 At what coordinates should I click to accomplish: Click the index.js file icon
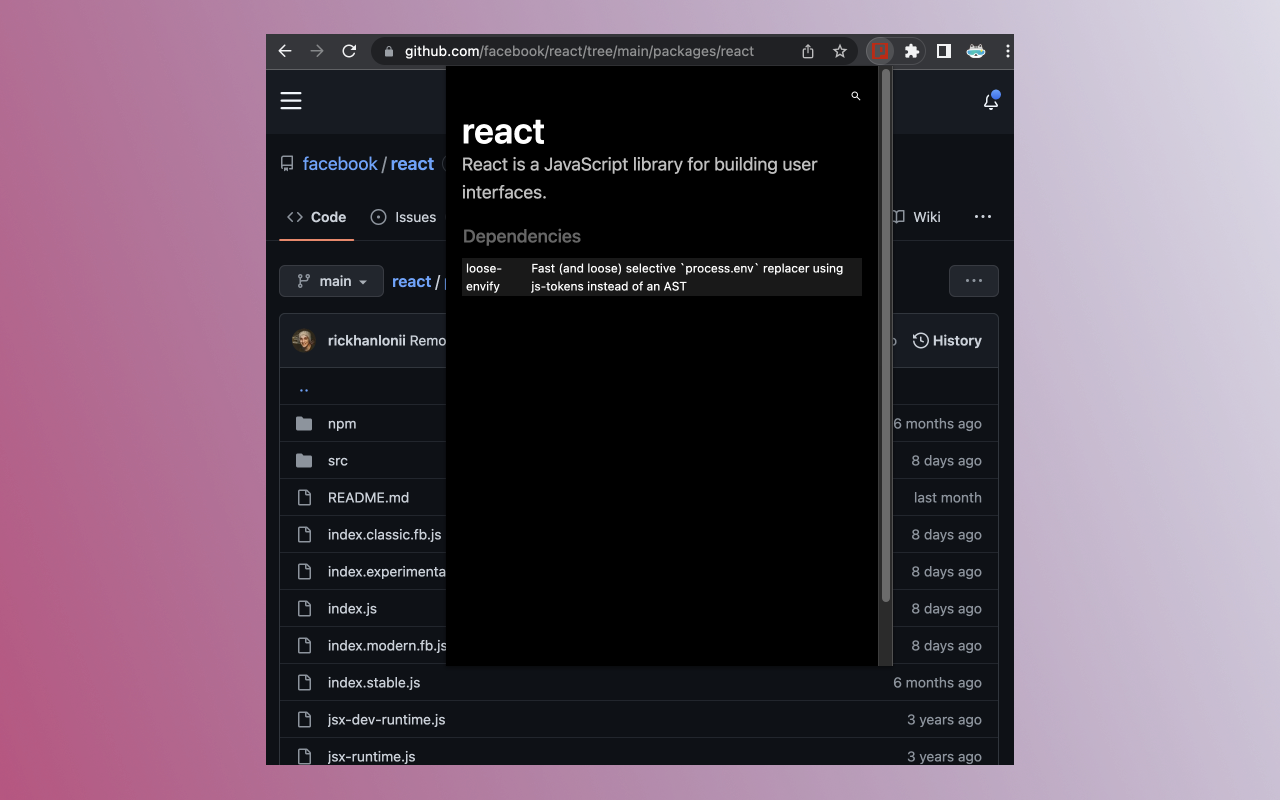pyautogui.click(x=304, y=609)
